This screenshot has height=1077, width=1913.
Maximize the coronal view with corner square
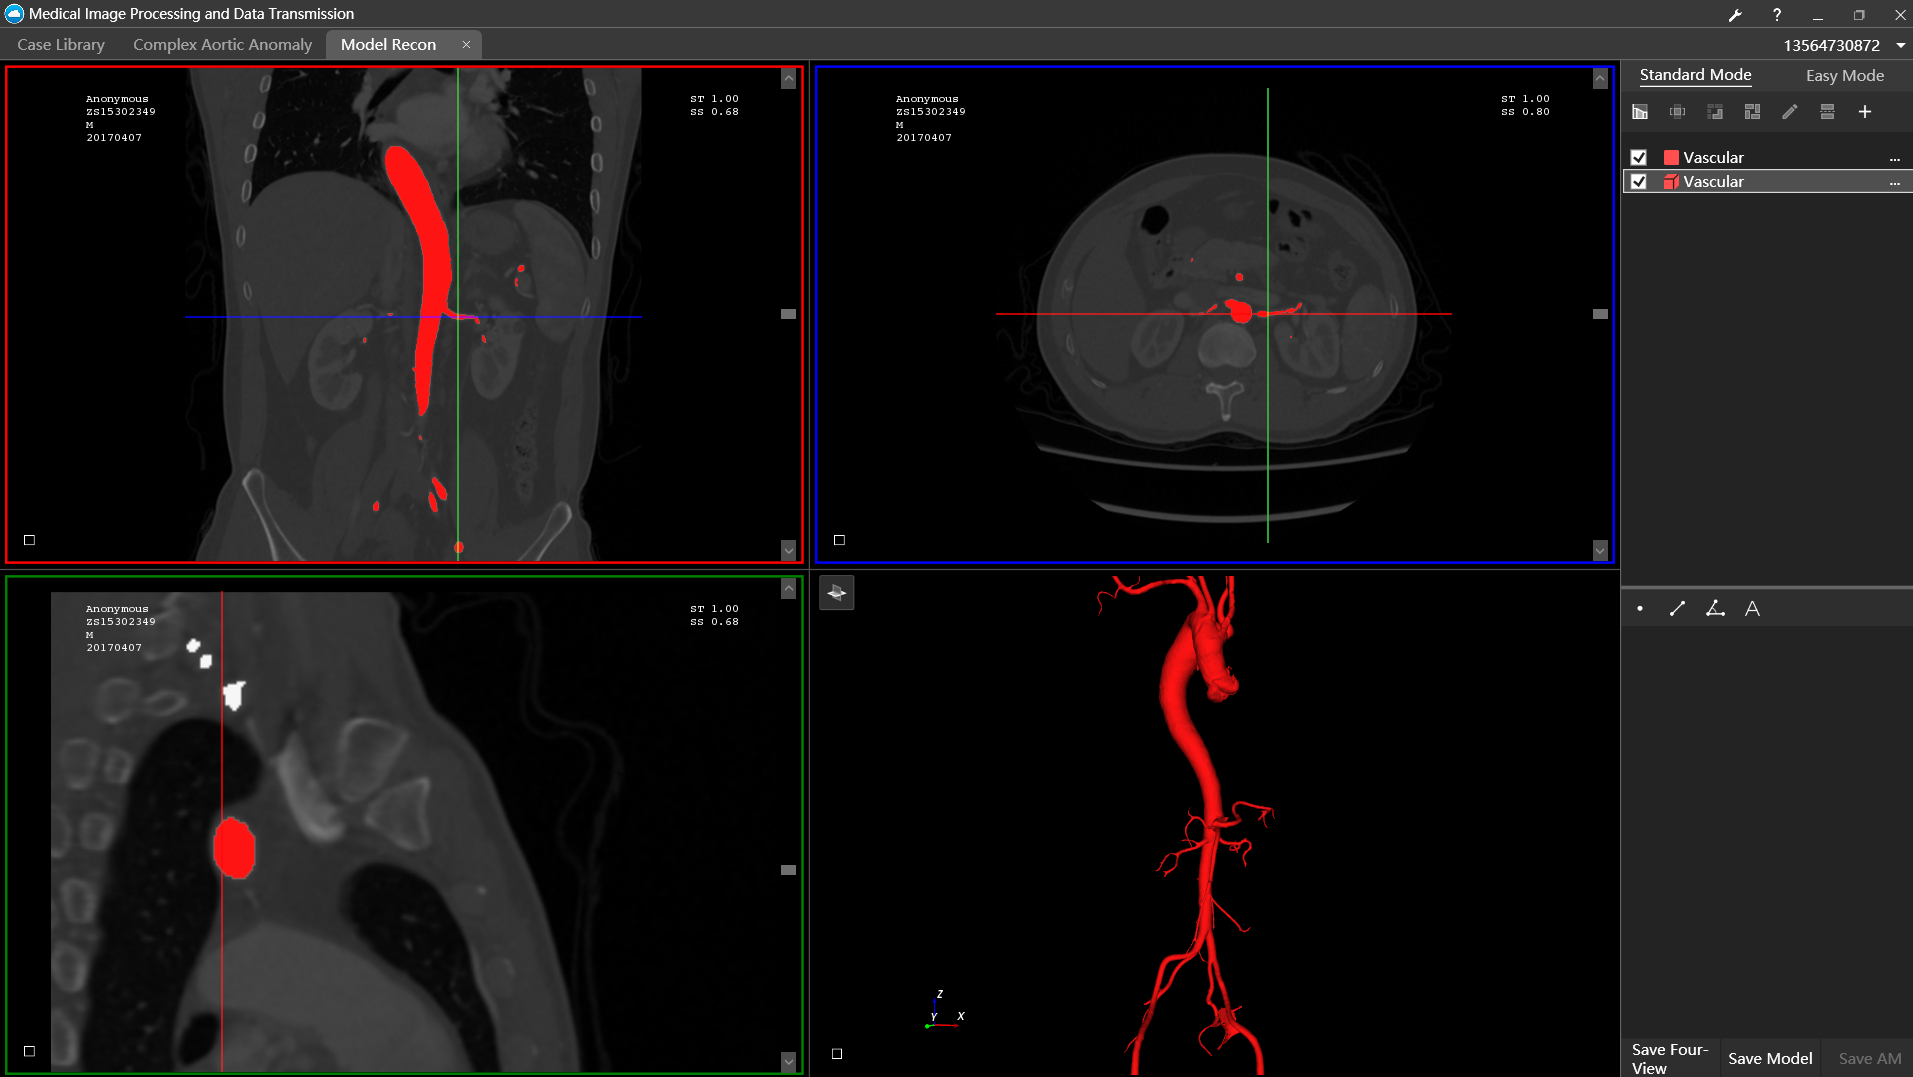30,540
